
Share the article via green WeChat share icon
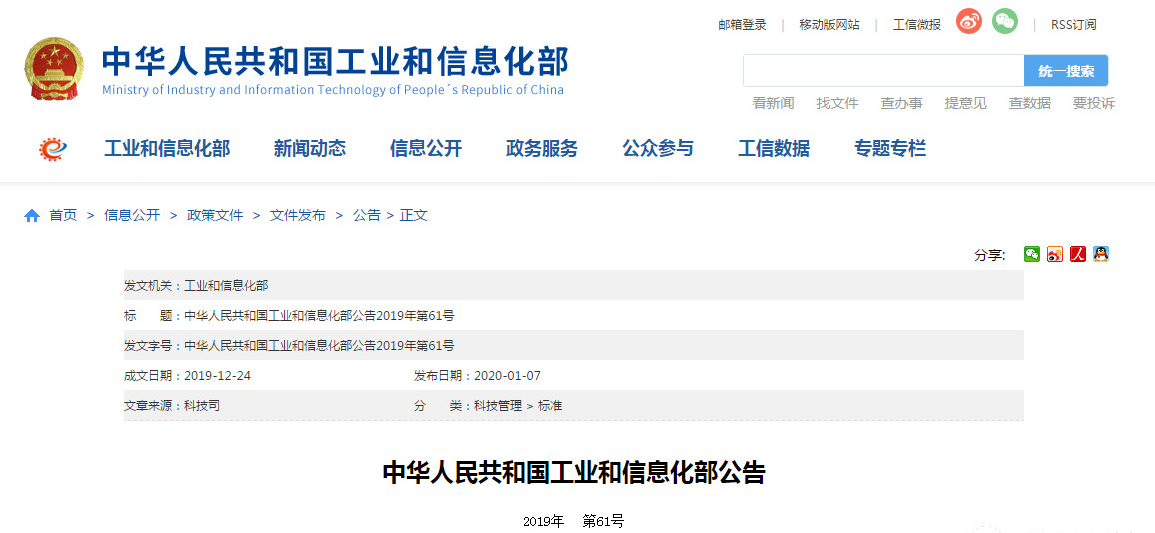1031,254
